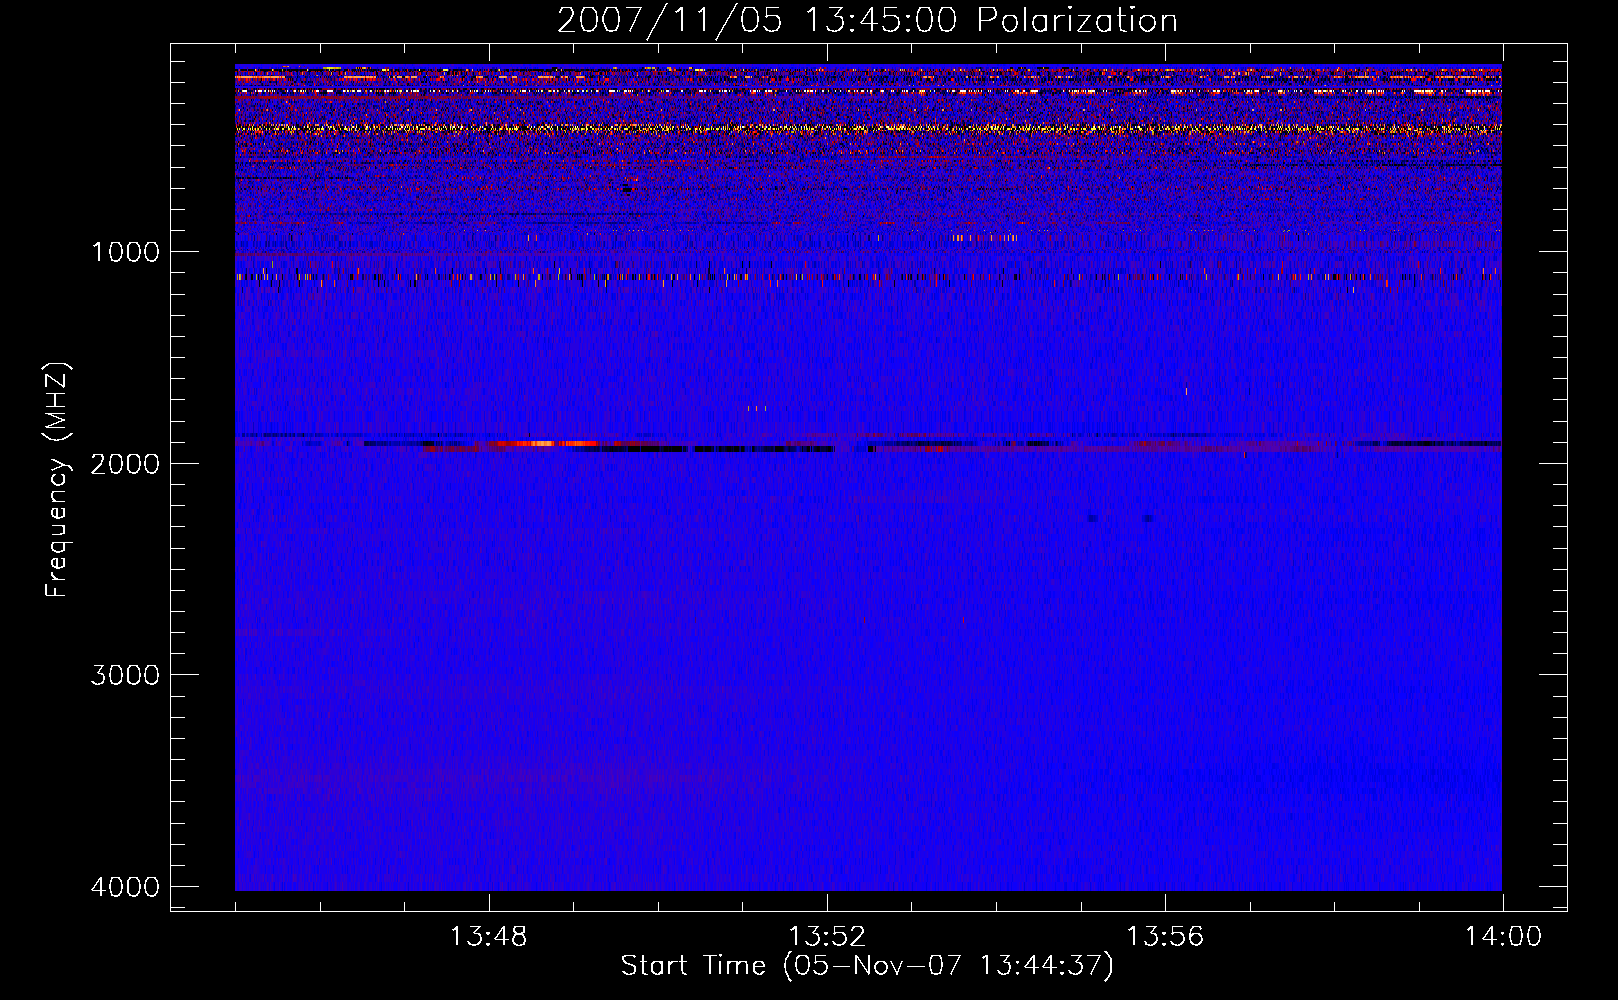
Task: Click the 'Start Time (05-Nov-07 13:44:37)' label
Action: 867,966
